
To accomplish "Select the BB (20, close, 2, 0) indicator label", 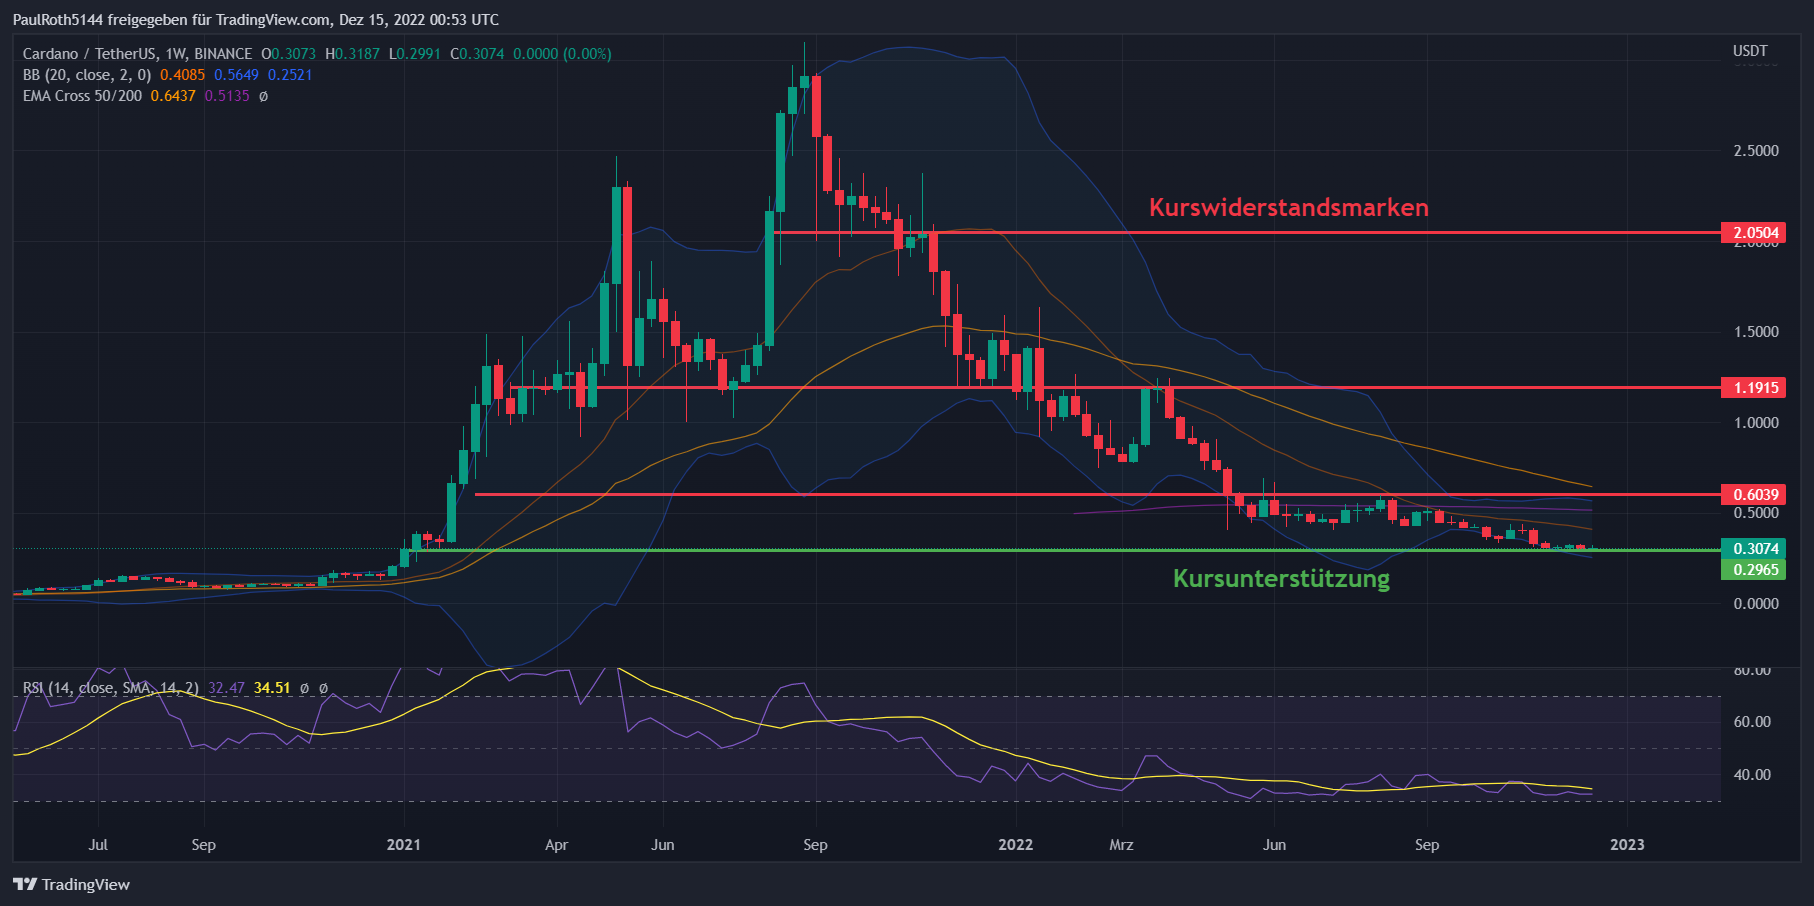I will [x=87, y=75].
